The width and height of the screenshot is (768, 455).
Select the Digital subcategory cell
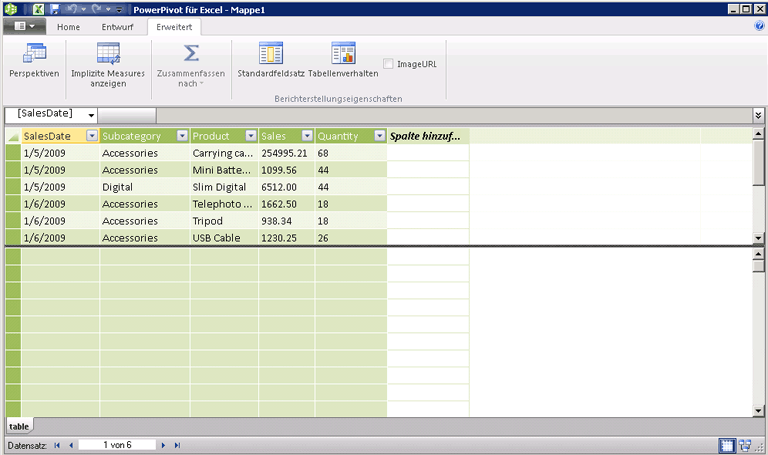(x=144, y=187)
